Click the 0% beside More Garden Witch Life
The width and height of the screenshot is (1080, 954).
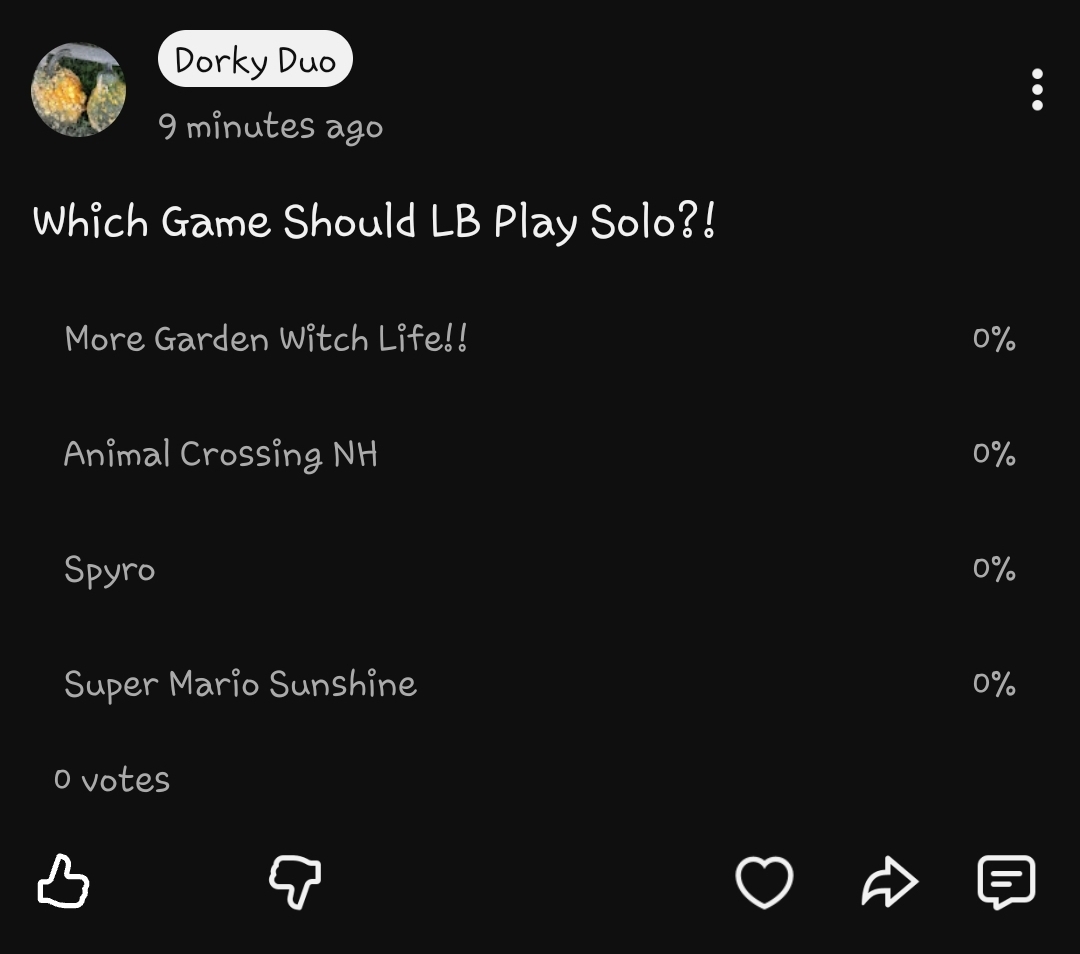[993, 339]
